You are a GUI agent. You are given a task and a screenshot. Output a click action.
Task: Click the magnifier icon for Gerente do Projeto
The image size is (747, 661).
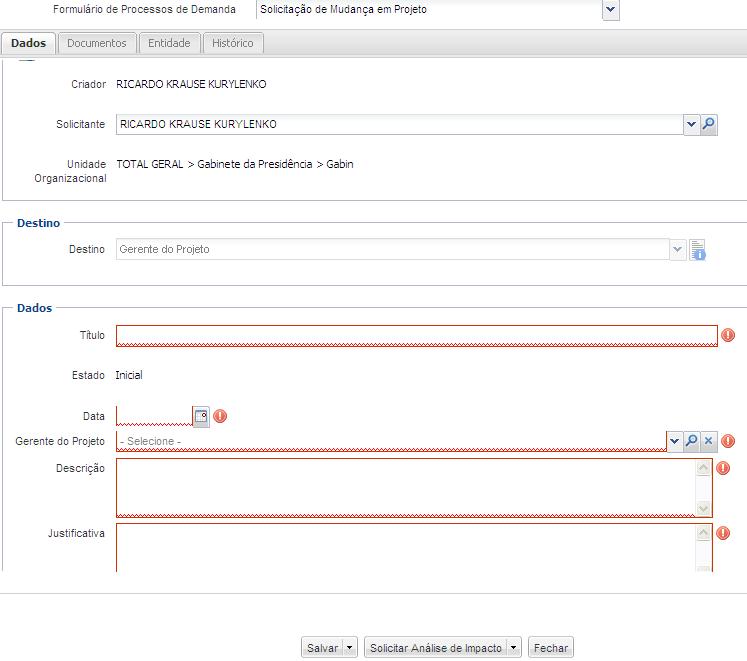click(691, 441)
